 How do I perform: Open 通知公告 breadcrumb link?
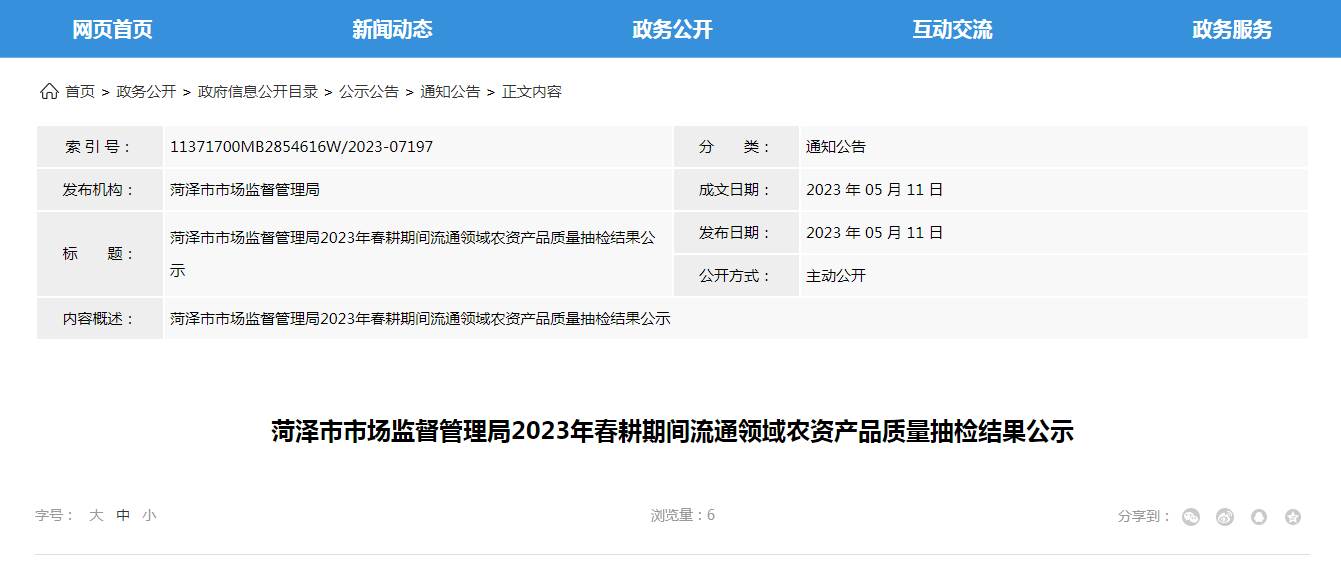click(450, 92)
